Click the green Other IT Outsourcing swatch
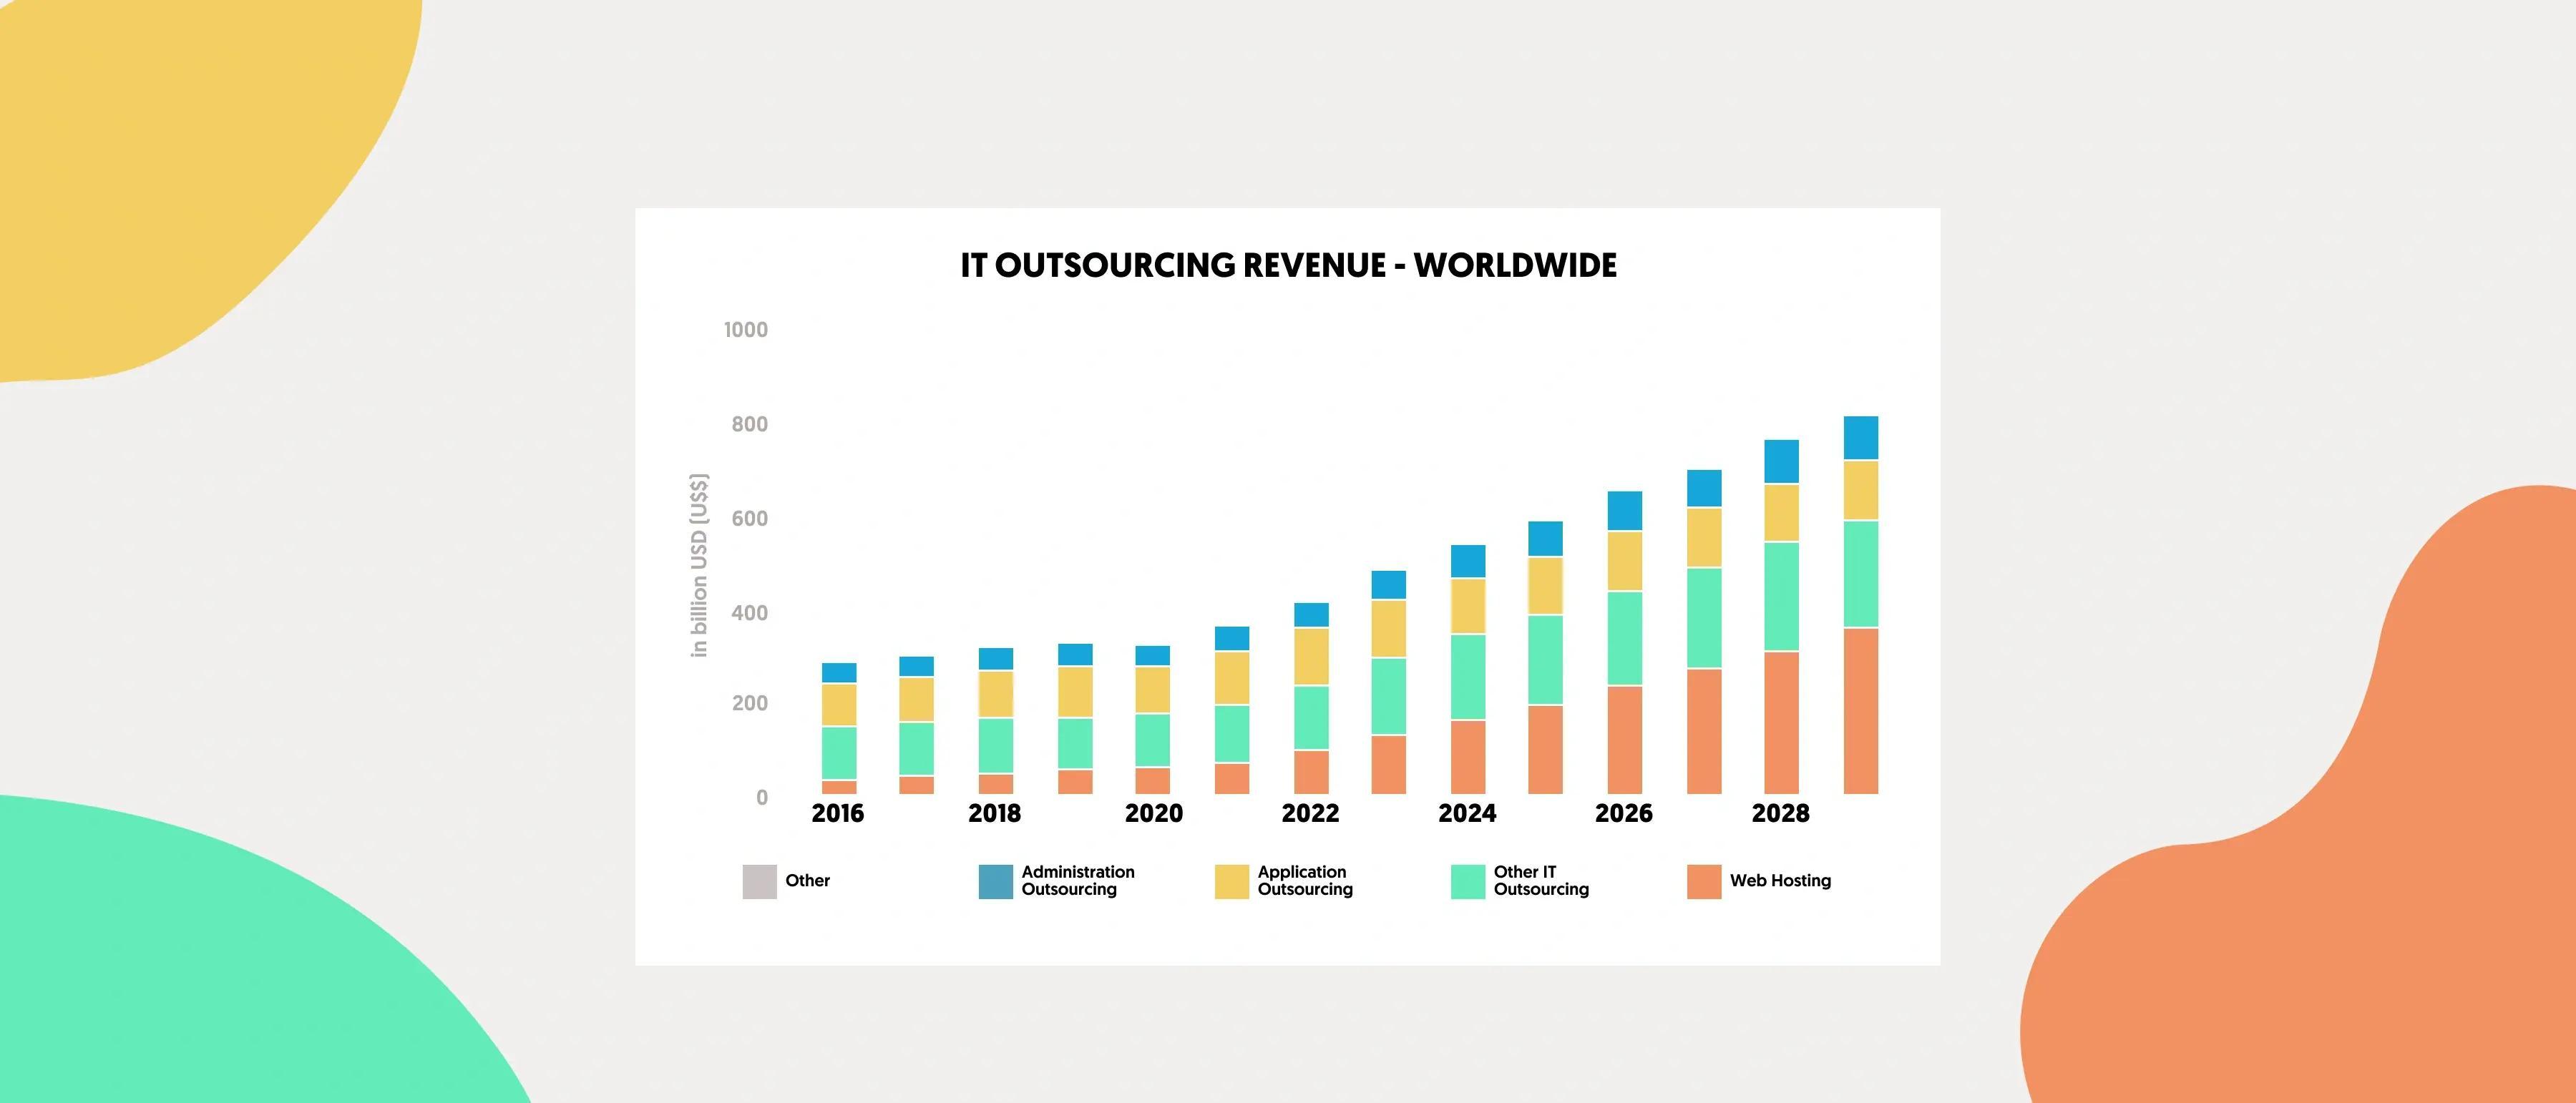 [x=1467, y=881]
